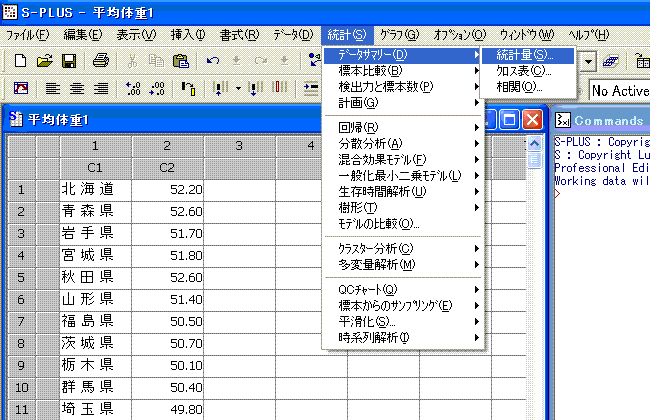Expand the 生存時間解析(U) submenu
650x420 pixels.
(x=403, y=191)
